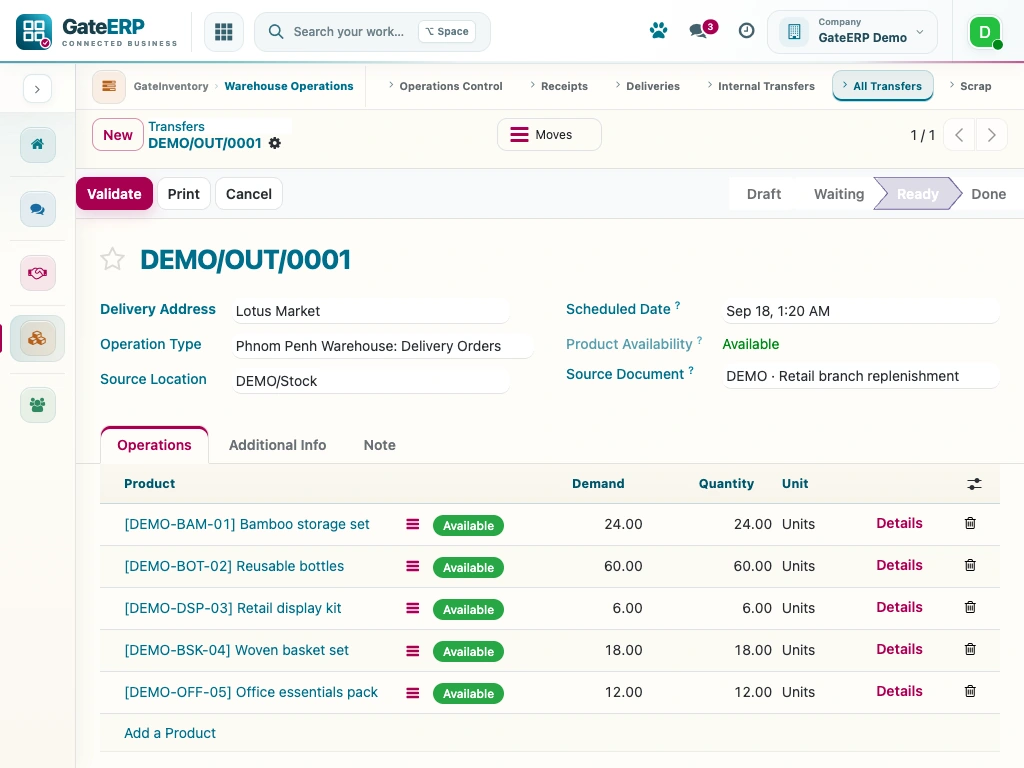The width and height of the screenshot is (1024, 768).
Task: Set status to Draft
Action: 763,194
